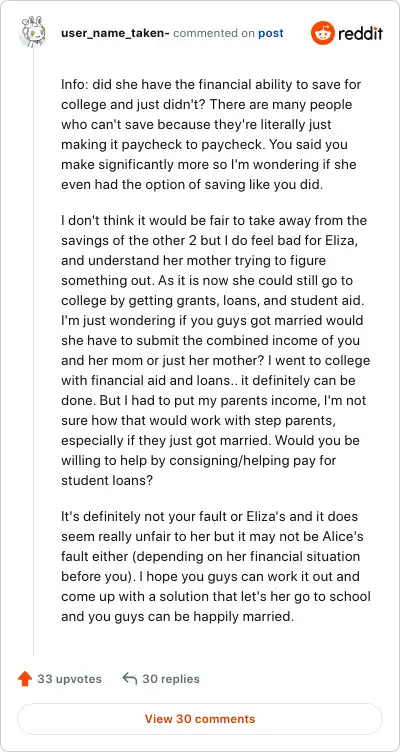Click the reddit wordmark text
Image resolution: width=400 pixels, height=752 pixels.
click(x=361, y=34)
